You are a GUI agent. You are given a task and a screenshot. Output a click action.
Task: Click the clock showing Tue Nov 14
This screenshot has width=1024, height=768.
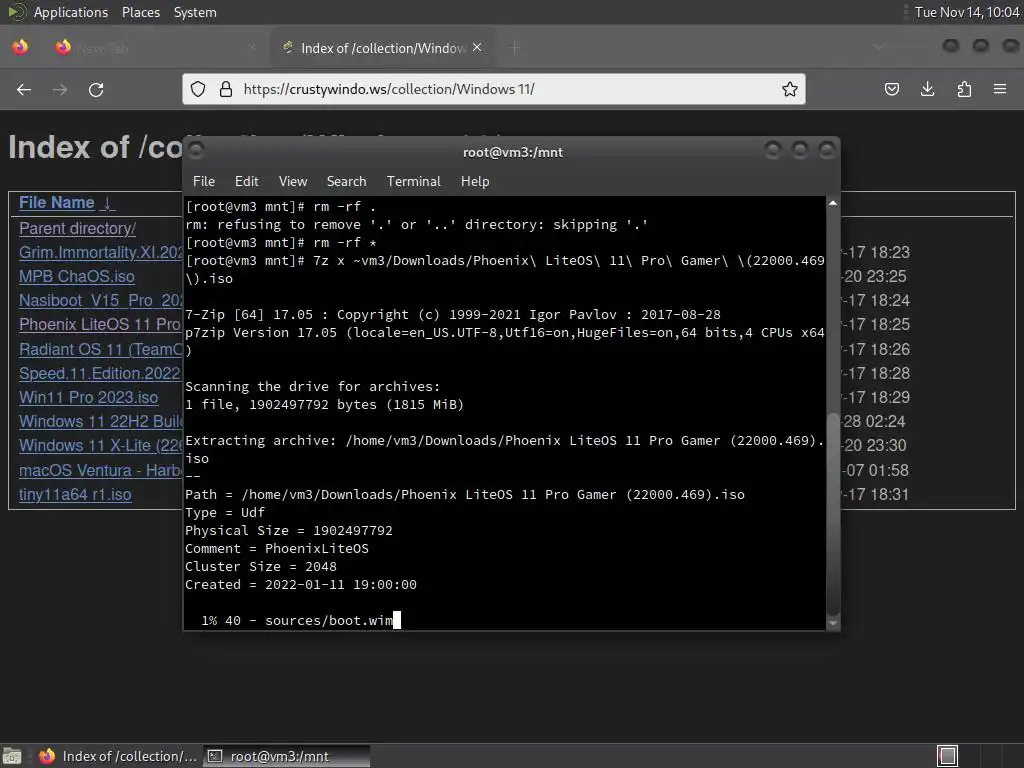tap(967, 12)
